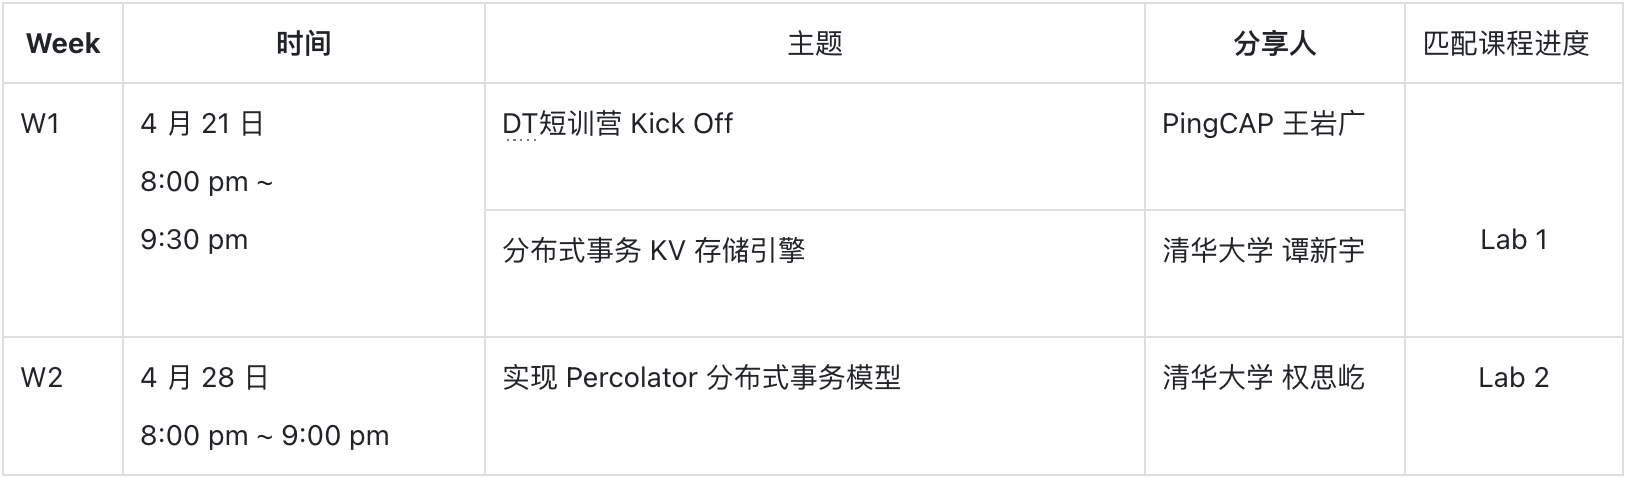Screen dimensions: 1626x478
Task: Click the 9:30 pm end time text
Action: [194, 240]
